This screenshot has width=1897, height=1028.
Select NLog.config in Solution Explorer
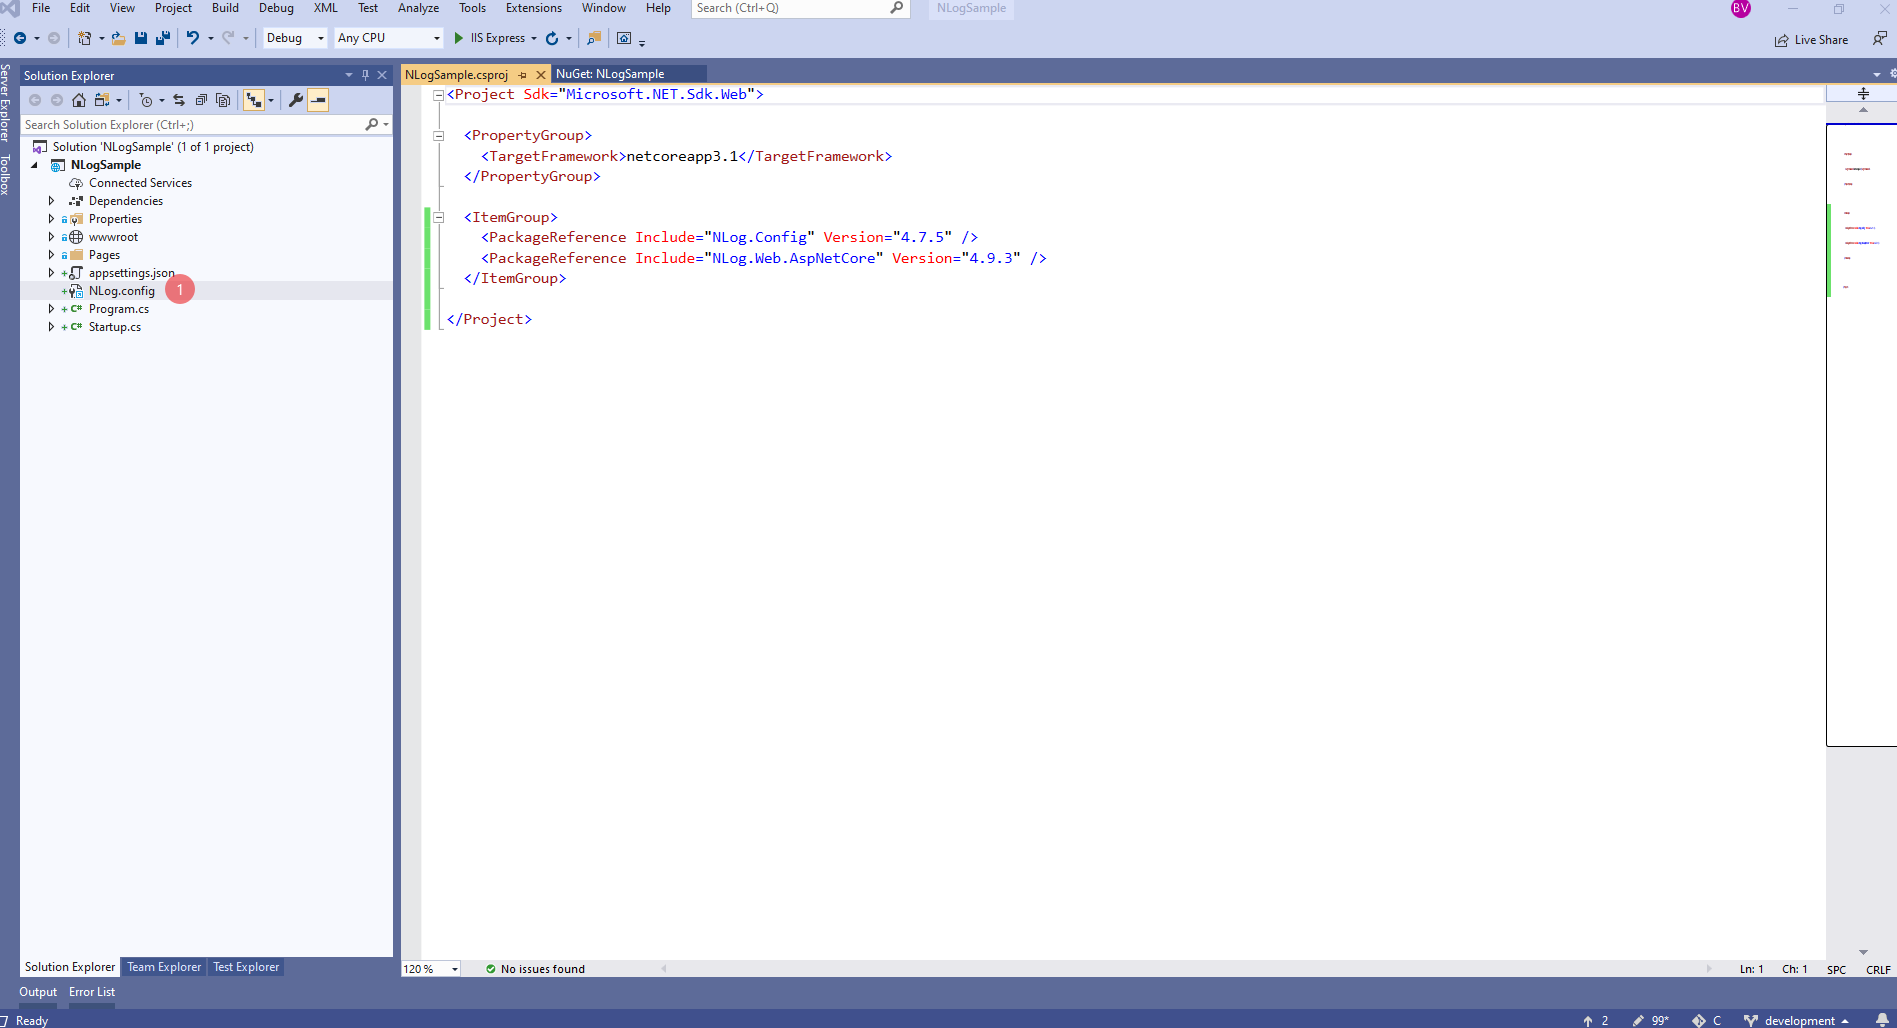121,291
